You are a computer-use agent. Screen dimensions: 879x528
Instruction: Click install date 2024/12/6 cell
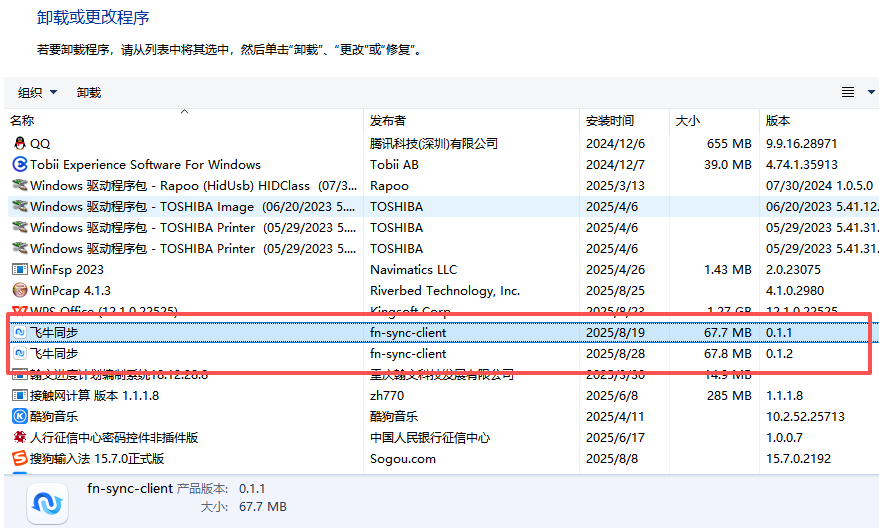616,143
